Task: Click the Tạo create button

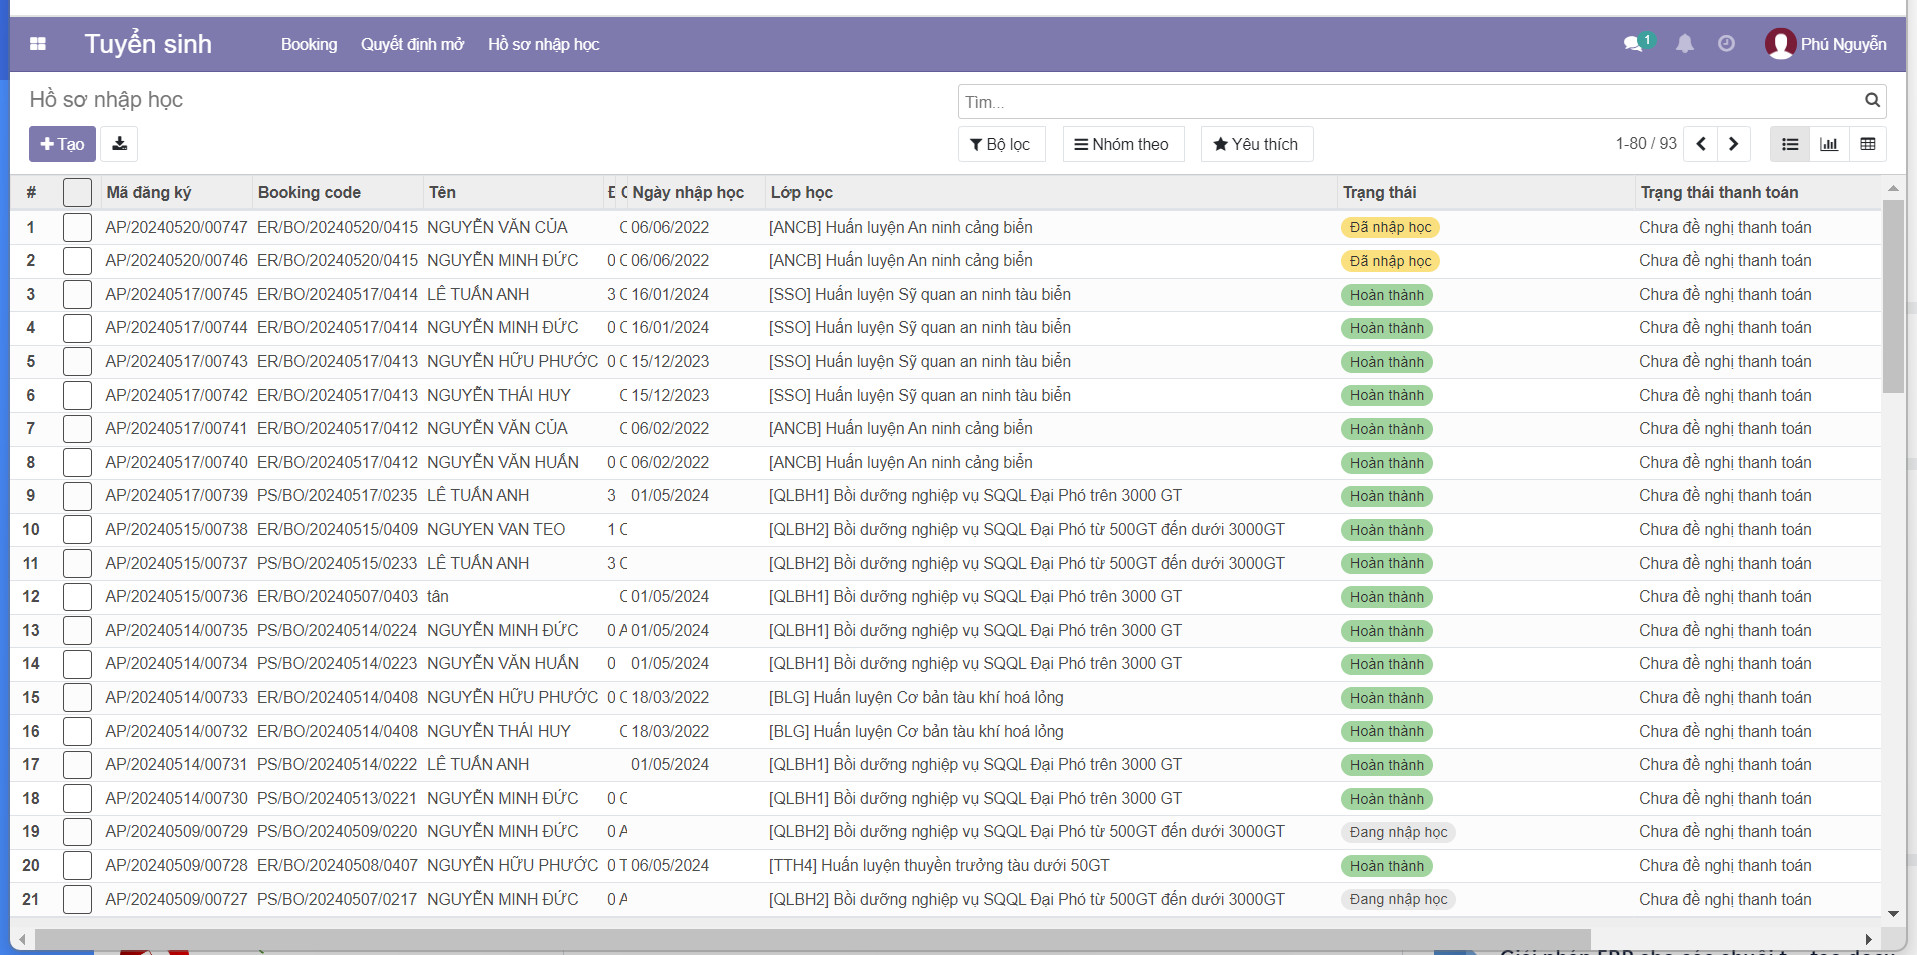Action: (x=62, y=144)
